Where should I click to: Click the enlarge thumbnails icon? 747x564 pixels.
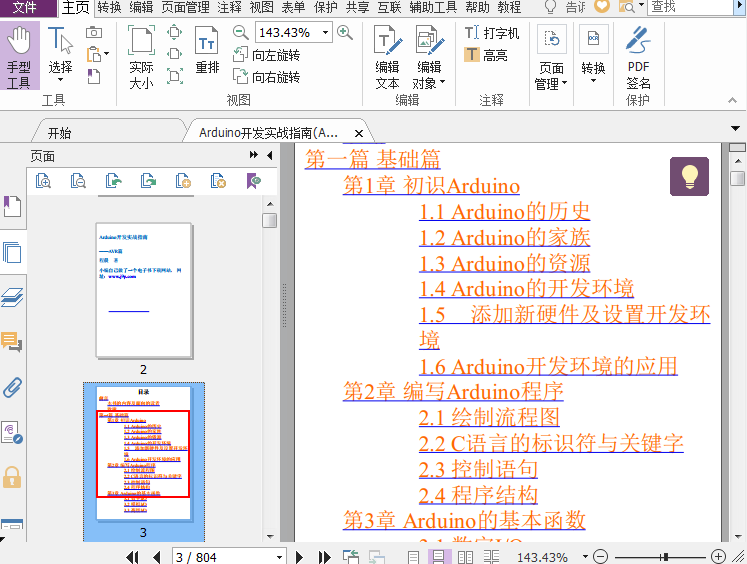coord(43,181)
